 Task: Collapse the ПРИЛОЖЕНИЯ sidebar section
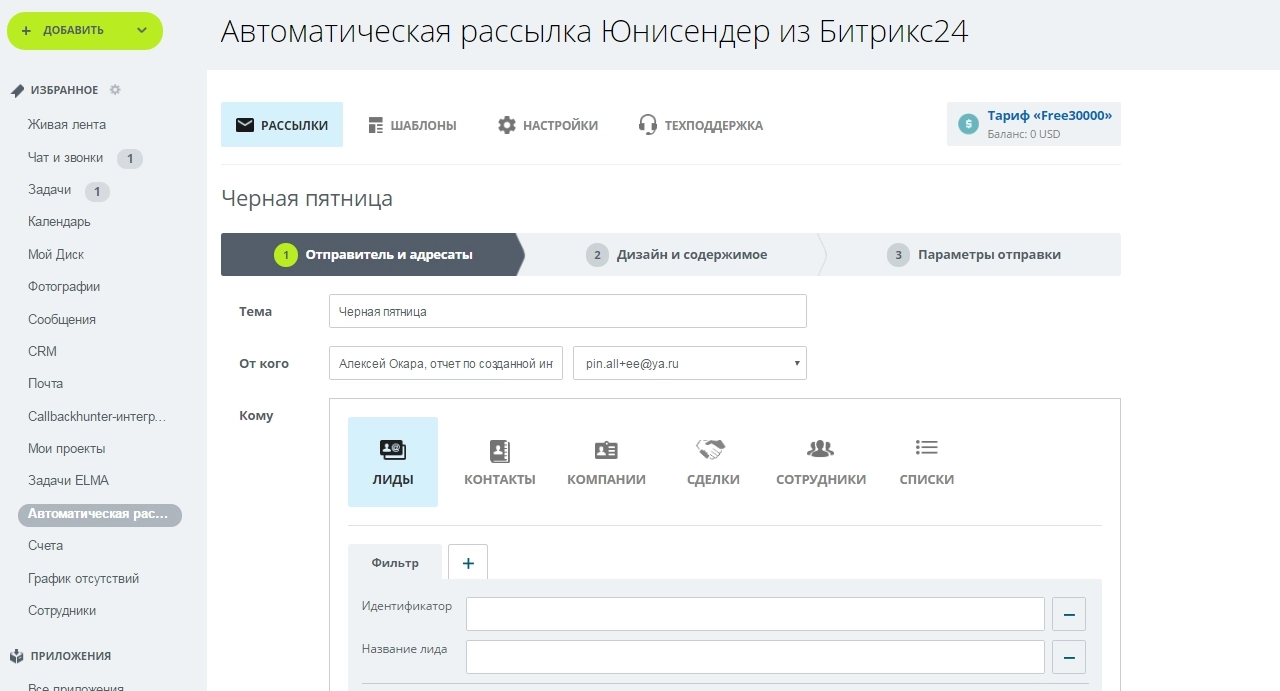click(70, 656)
